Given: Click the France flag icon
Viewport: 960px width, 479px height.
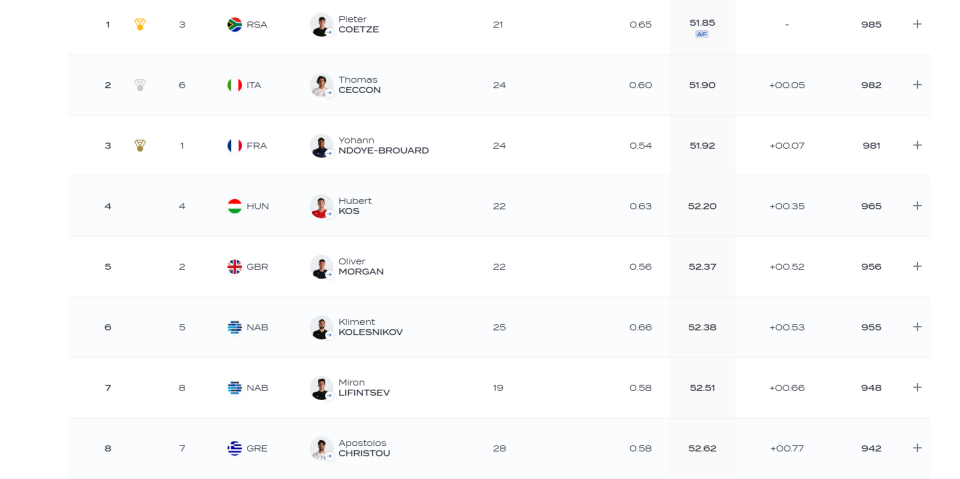Looking at the screenshot, I should [x=234, y=146].
